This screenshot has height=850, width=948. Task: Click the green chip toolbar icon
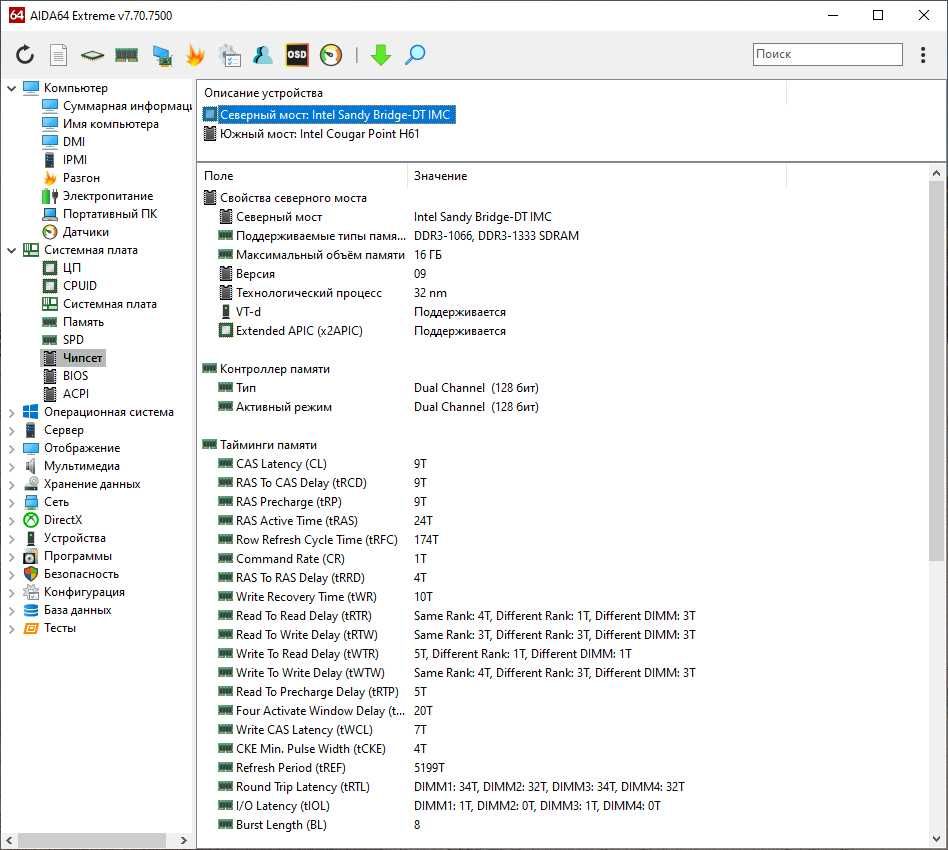(92, 56)
